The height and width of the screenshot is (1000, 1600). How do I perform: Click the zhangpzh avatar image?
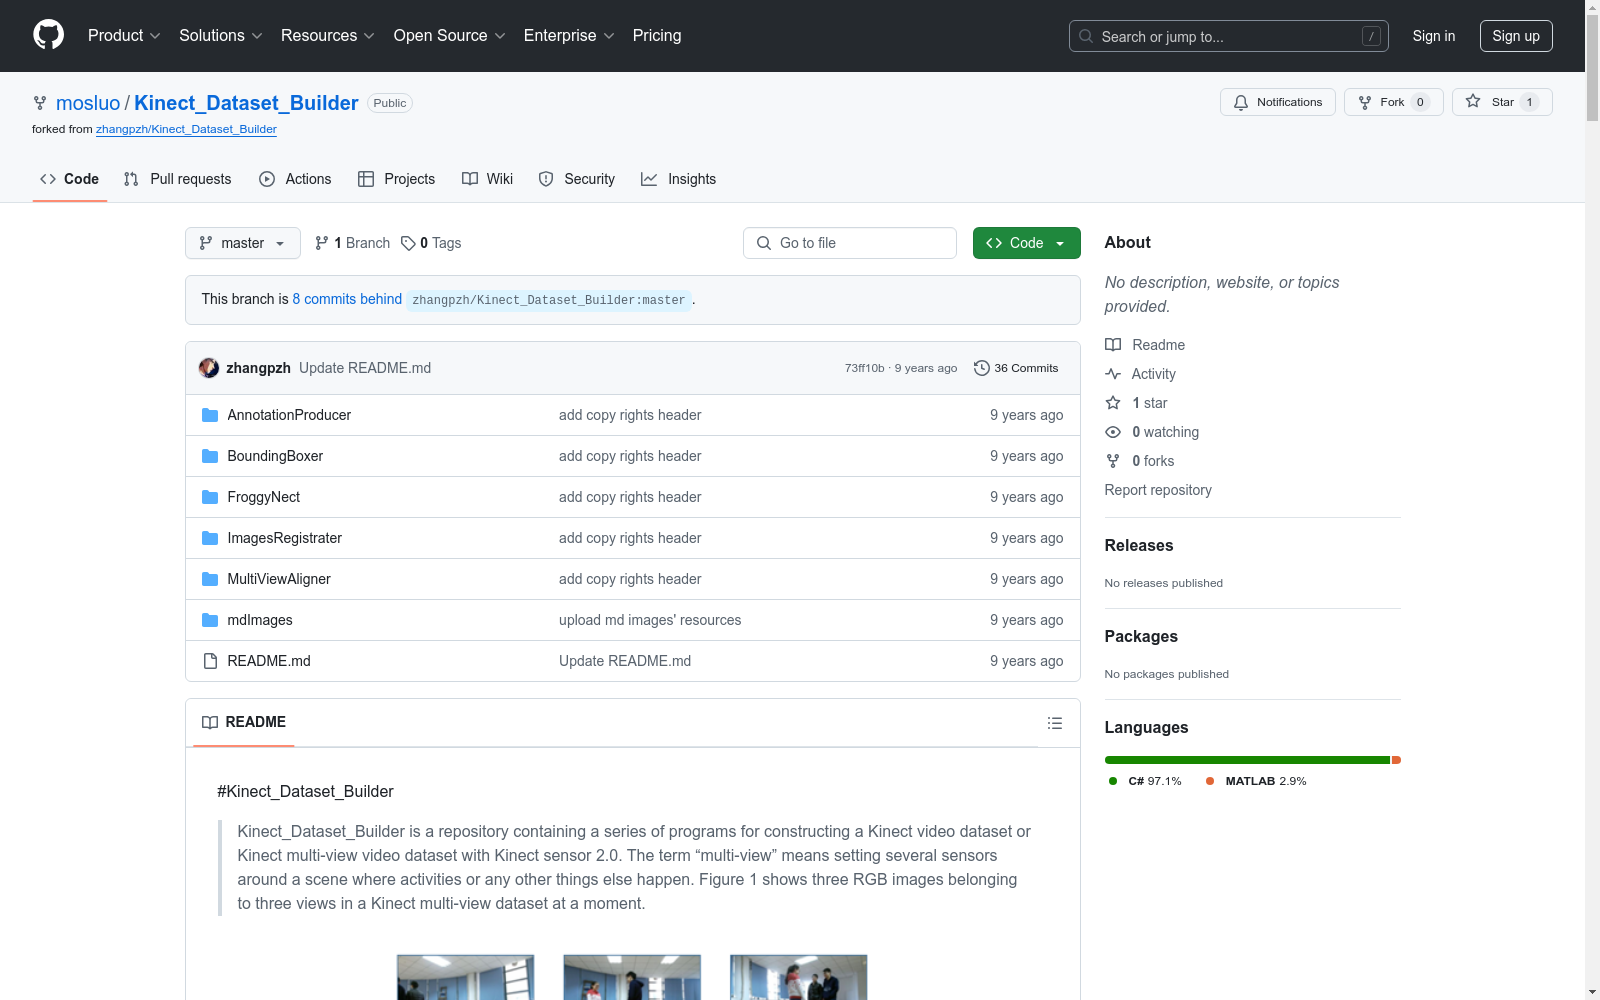click(x=209, y=368)
